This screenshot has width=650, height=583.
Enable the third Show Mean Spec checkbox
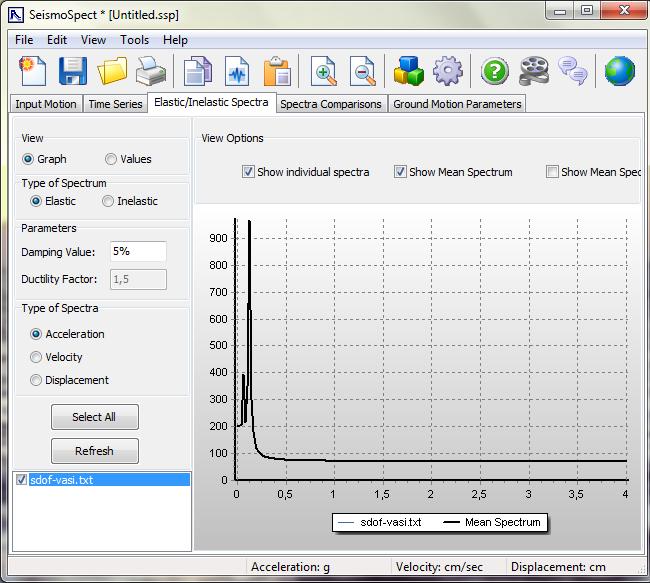tap(552, 172)
